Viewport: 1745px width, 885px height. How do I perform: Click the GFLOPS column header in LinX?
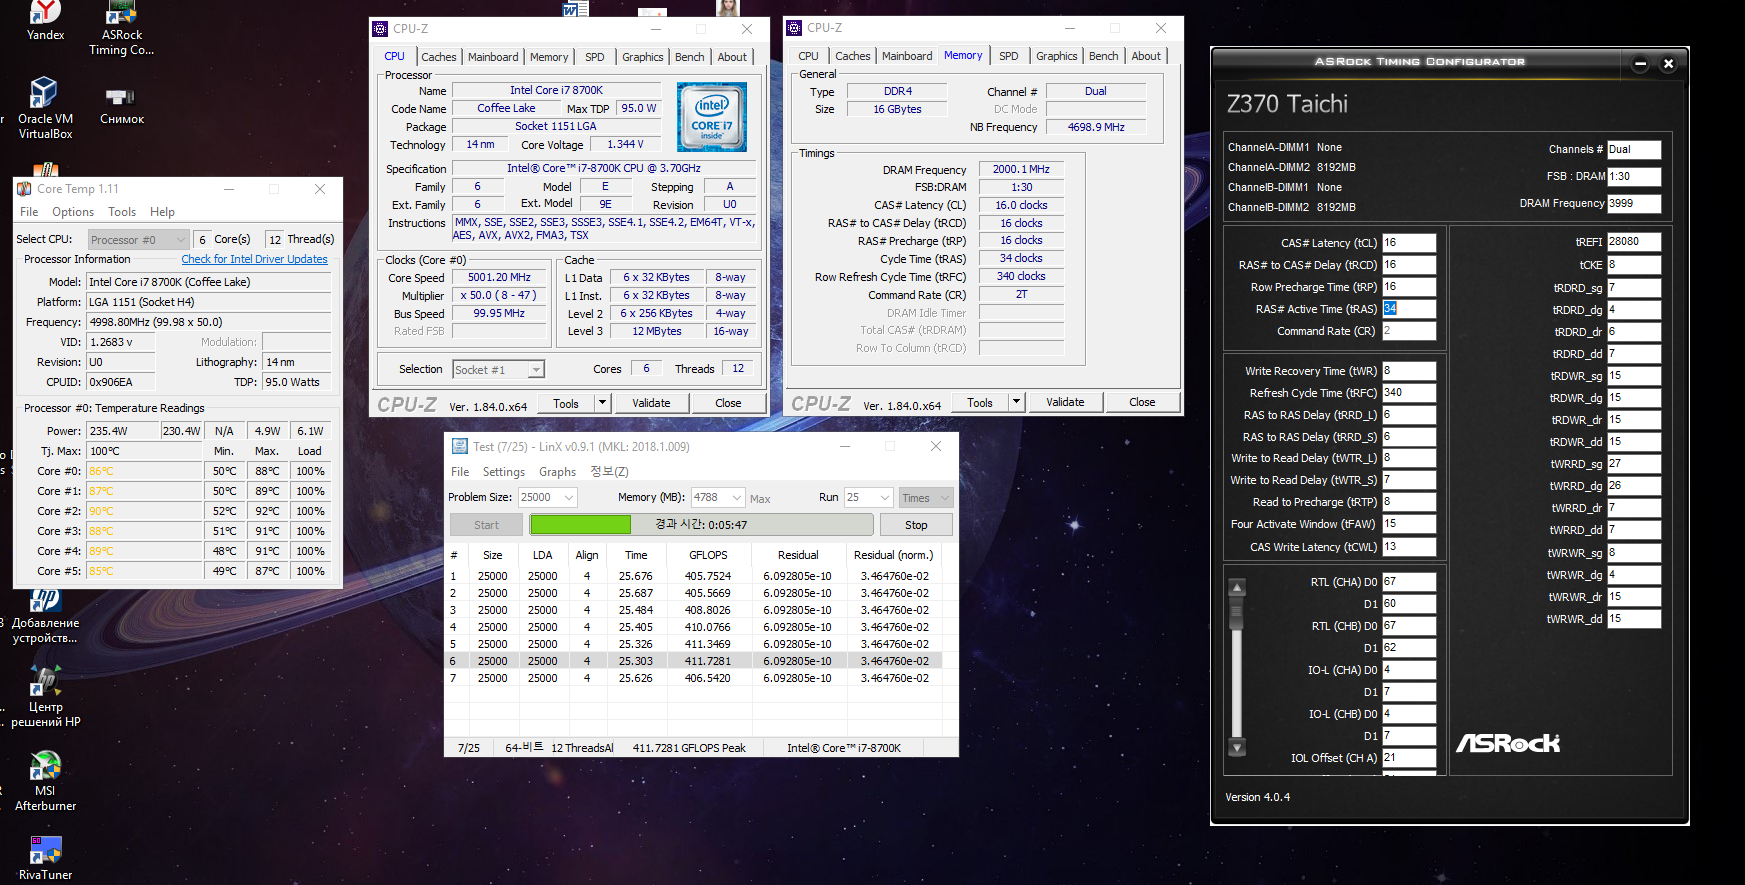click(708, 555)
